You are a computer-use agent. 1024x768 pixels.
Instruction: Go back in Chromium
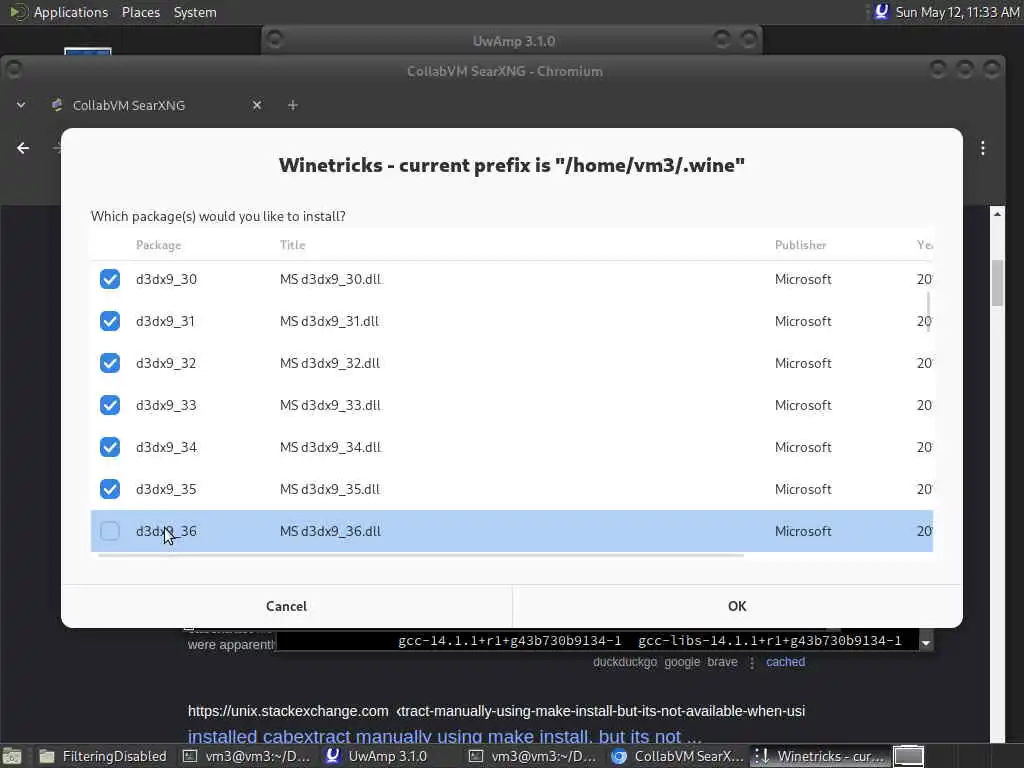click(23, 148)
